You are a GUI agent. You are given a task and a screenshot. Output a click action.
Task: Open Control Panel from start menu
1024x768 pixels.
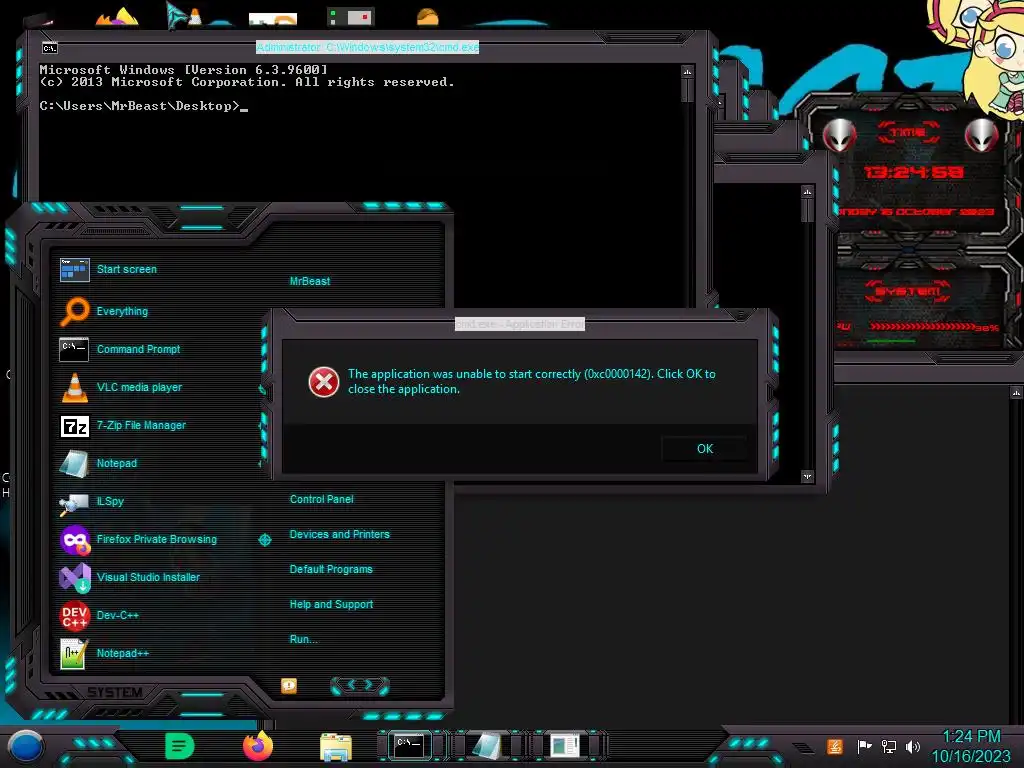321,499
